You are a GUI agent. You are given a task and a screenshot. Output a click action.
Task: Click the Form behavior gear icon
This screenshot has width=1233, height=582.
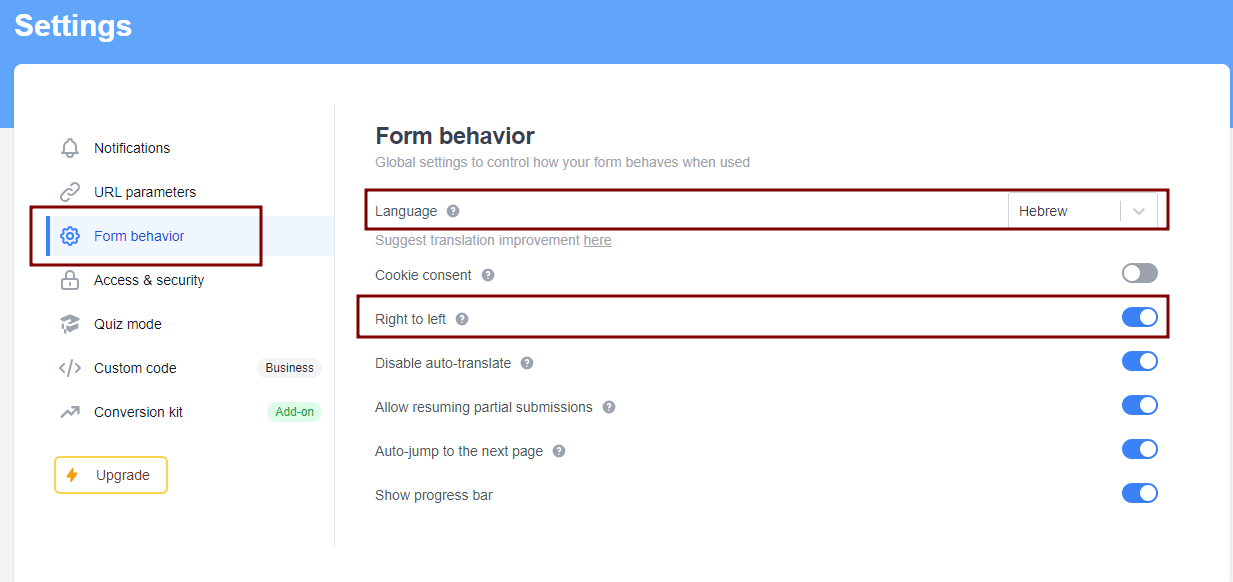pos(70,236)
